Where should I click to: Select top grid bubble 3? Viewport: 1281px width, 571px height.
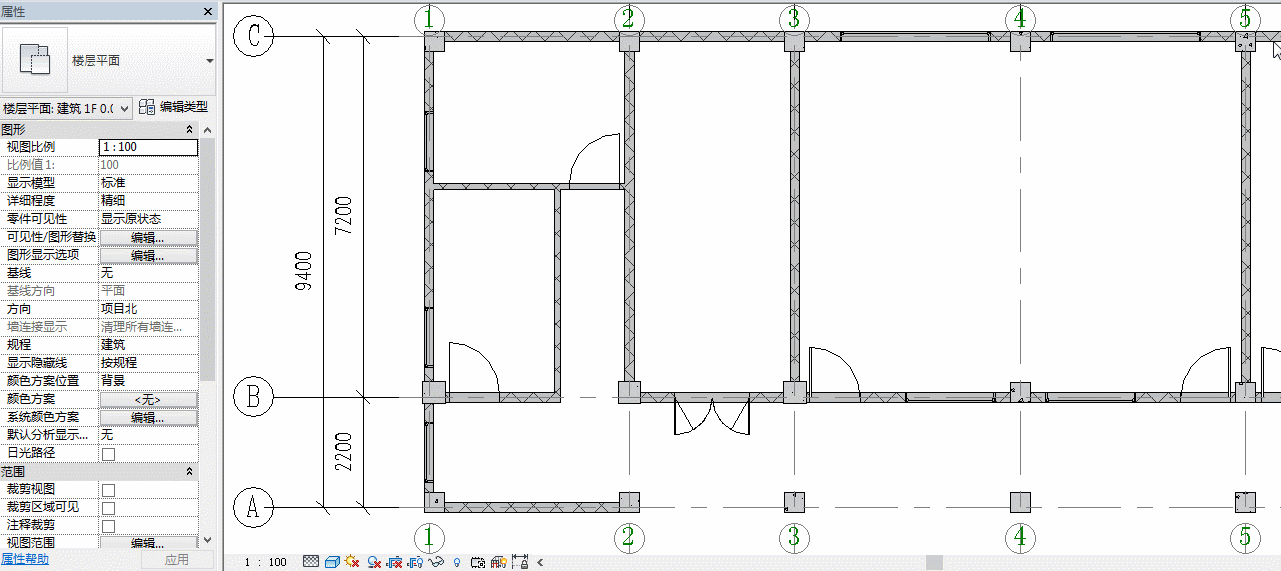[794, 17]
